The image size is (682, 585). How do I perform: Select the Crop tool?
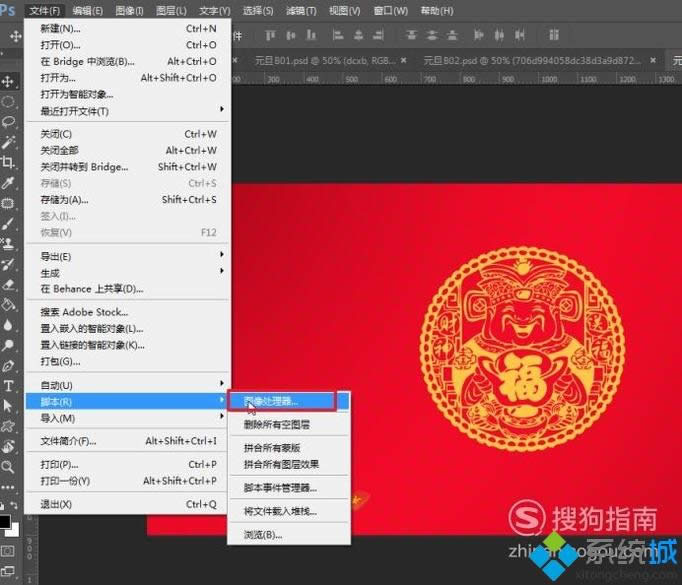tap(8, 162)
